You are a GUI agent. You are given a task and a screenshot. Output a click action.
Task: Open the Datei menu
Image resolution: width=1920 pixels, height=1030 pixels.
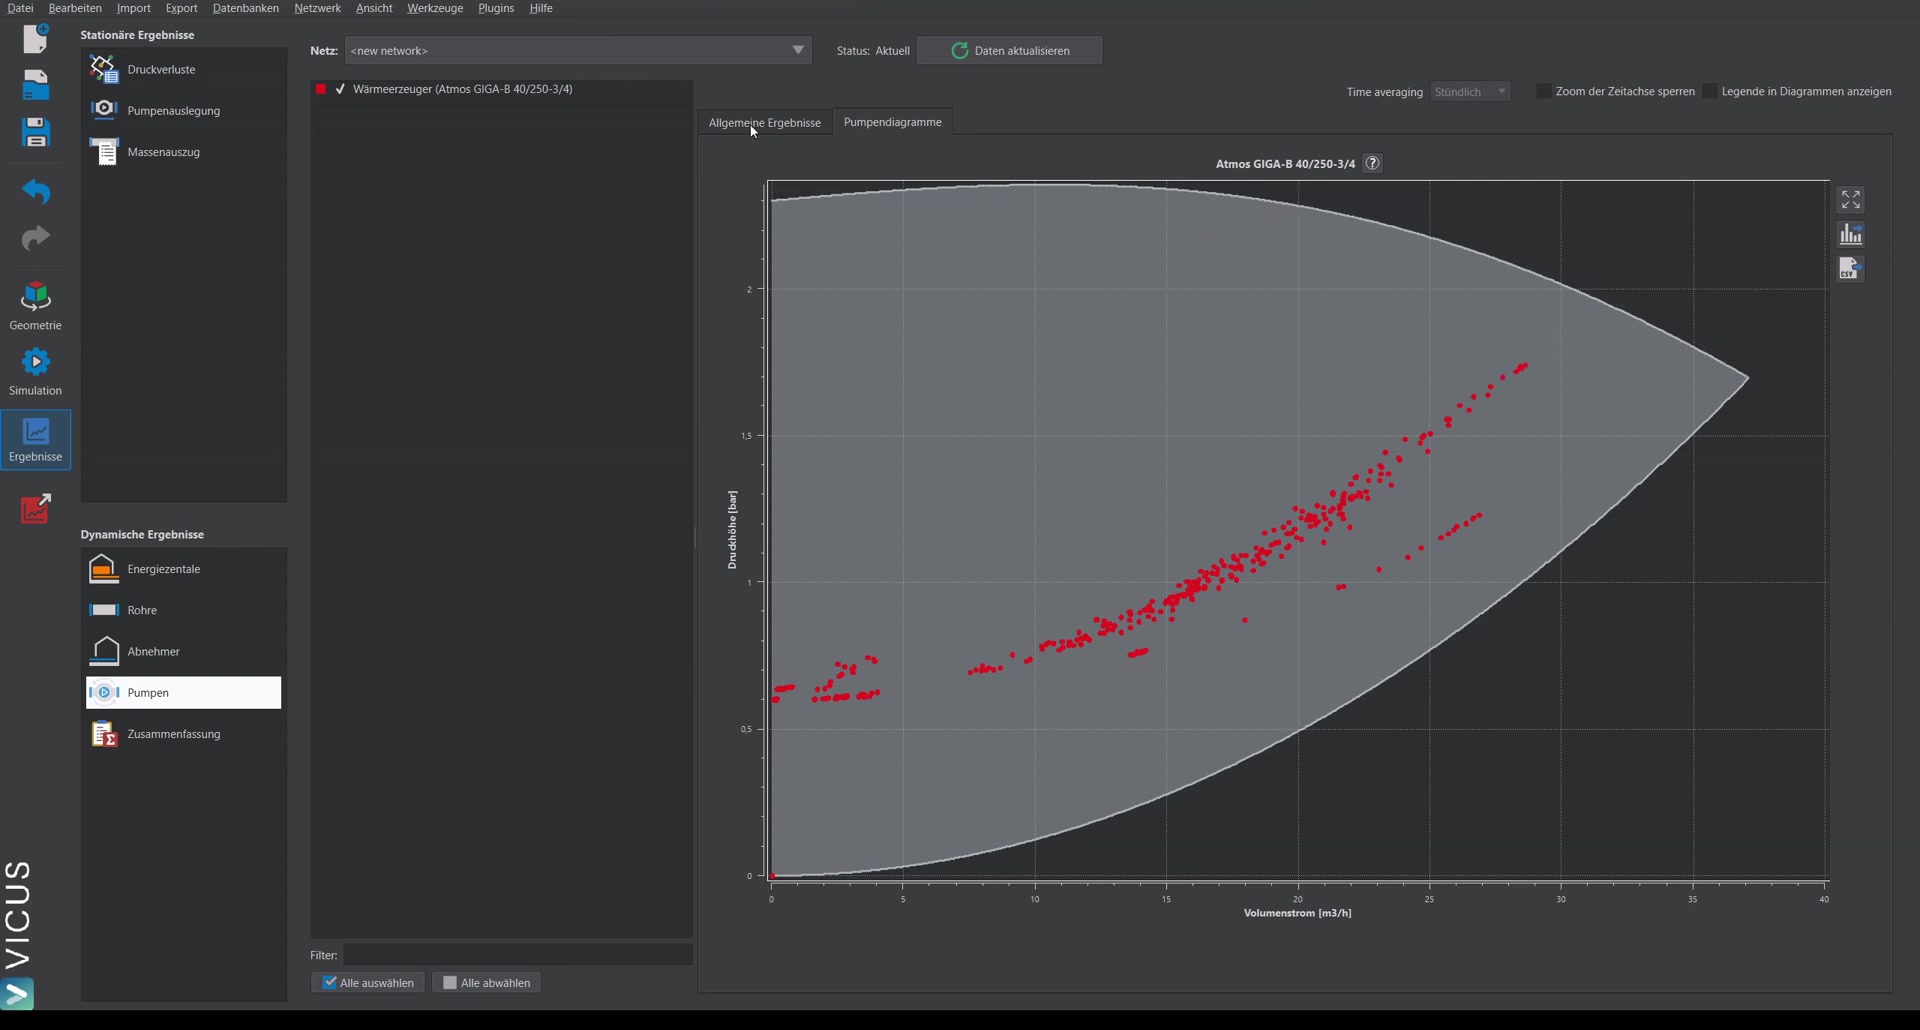pos(20,8)
